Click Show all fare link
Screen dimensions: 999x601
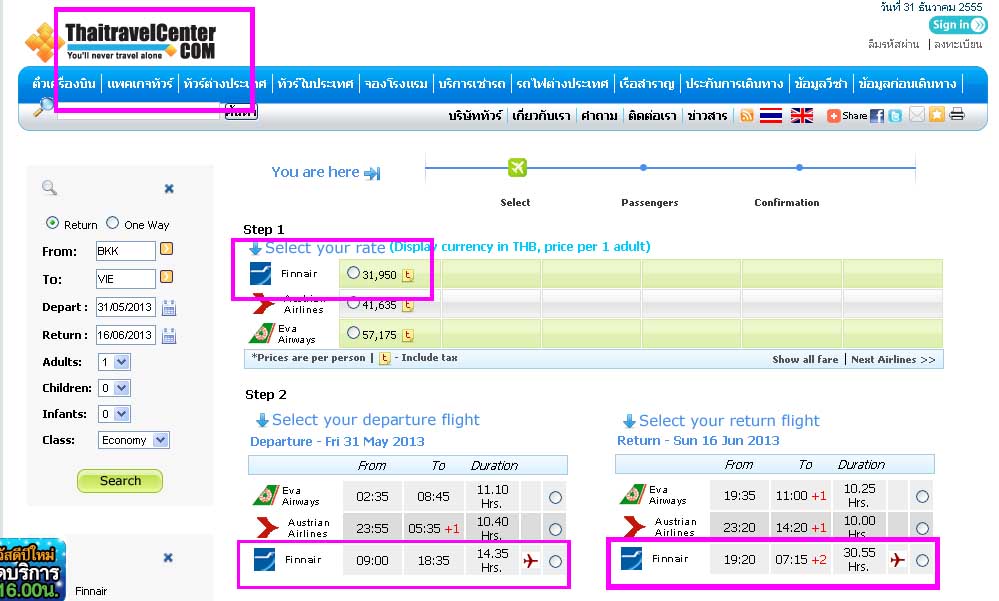tap(805, 359)
